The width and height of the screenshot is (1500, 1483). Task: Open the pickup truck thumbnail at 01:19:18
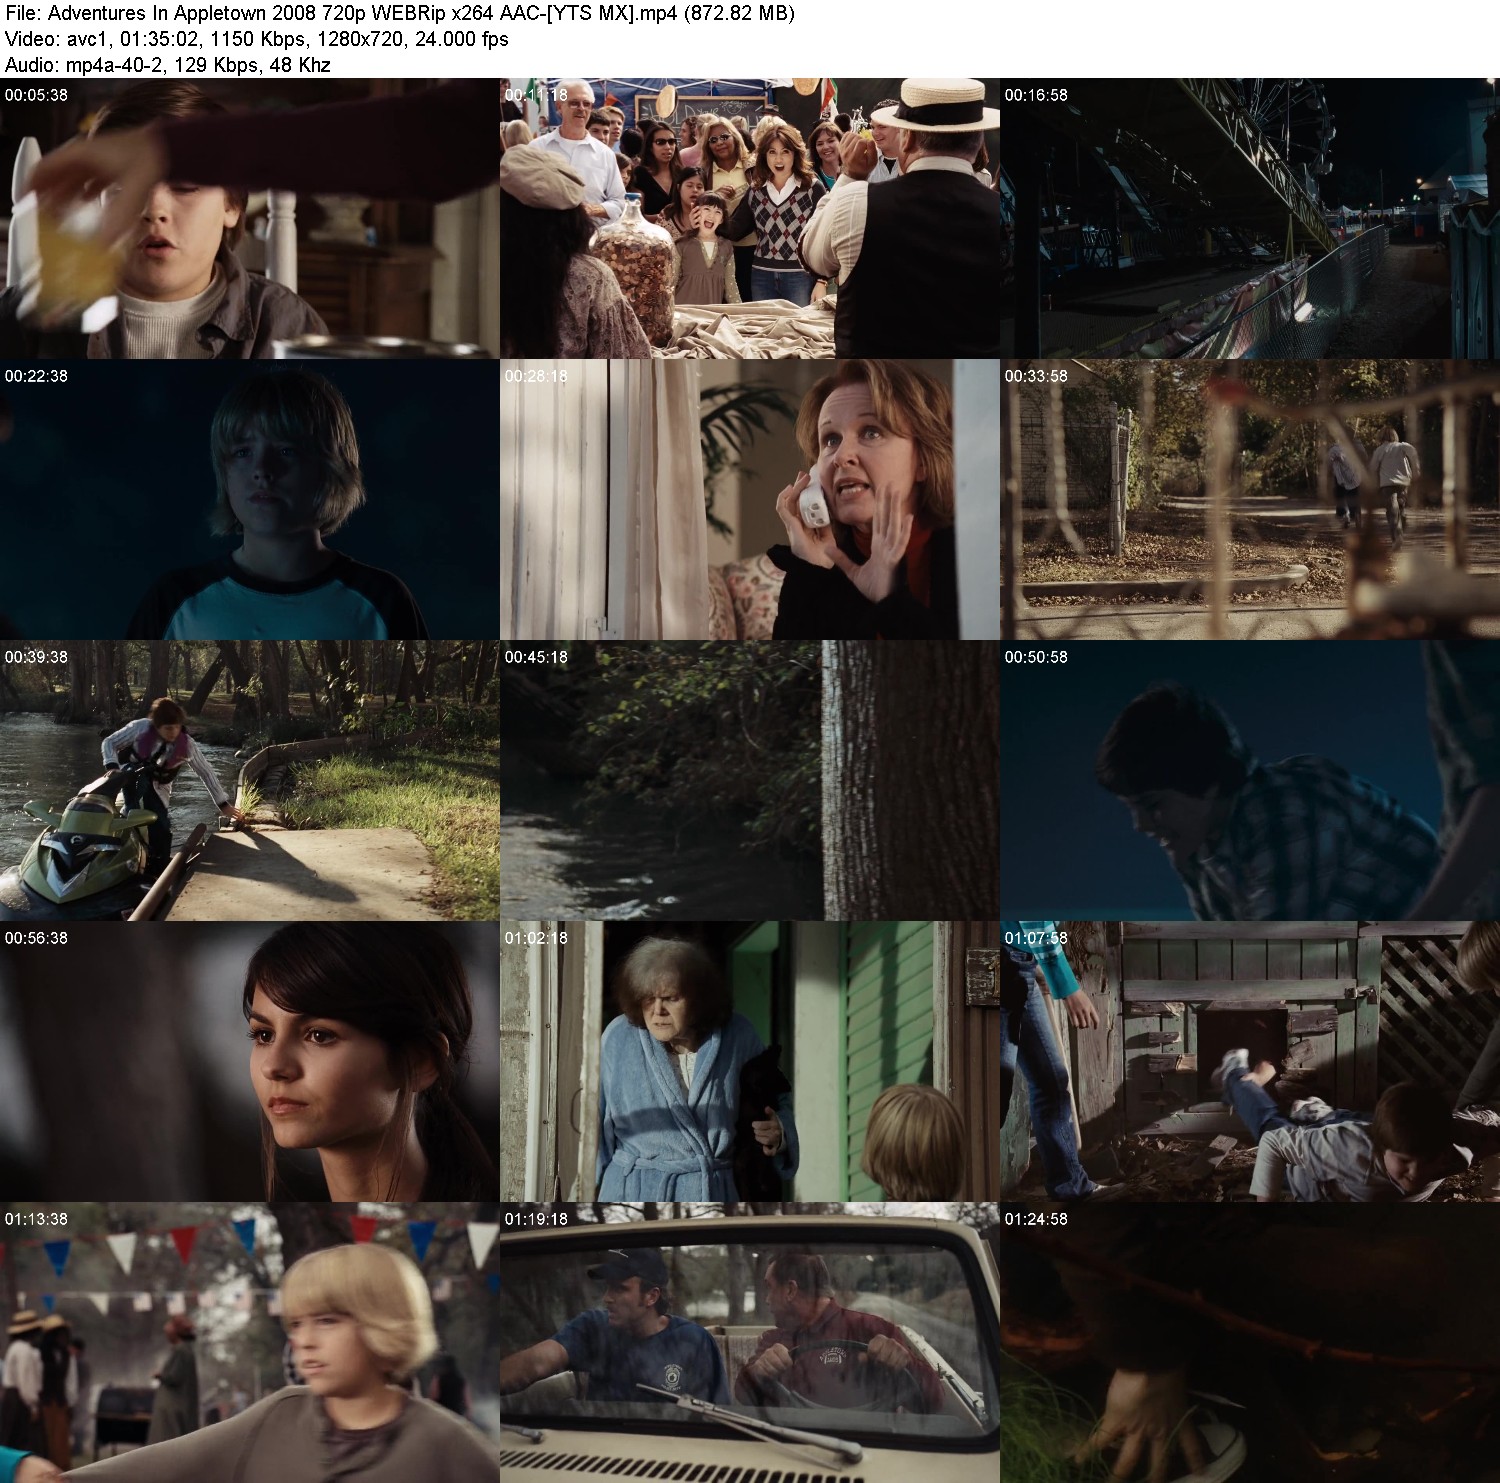[750, 1342]
